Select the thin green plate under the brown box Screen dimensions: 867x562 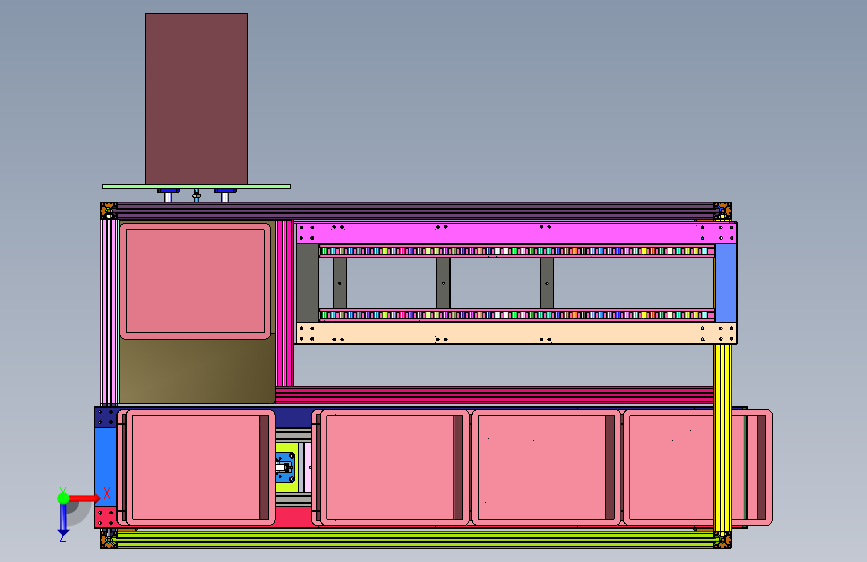[x=196, y=187]
